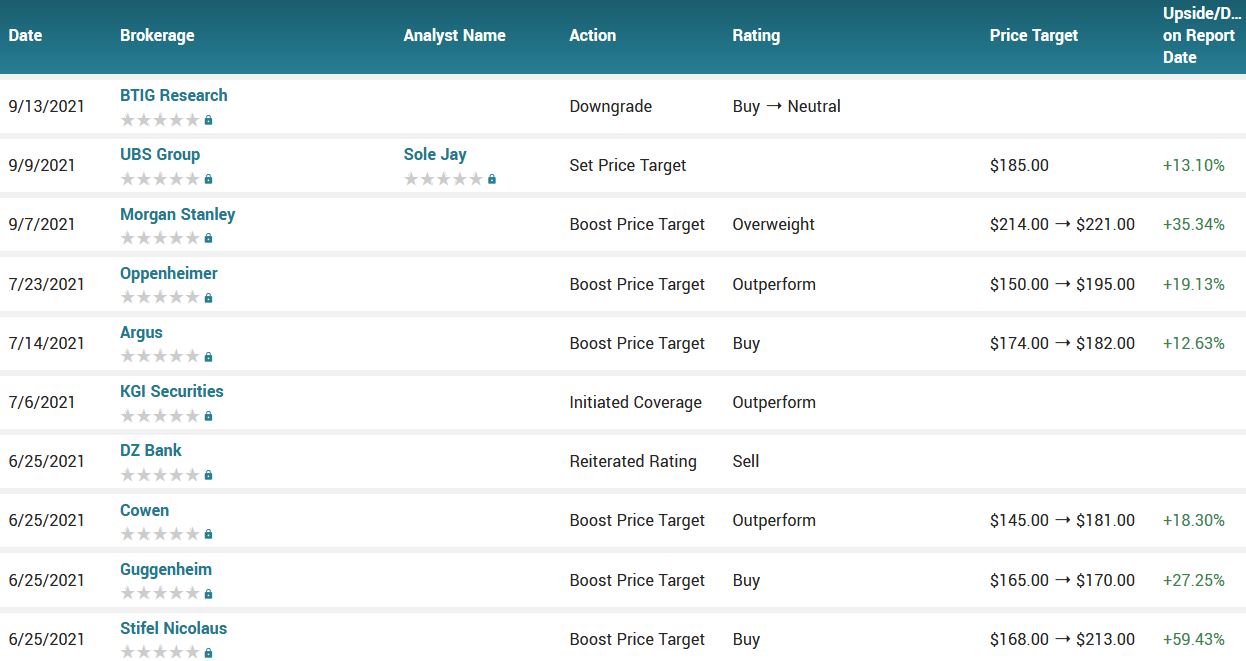Select the 'Set Price Target' action cell
Screen dimensions: 1246x661
point(628,165)
